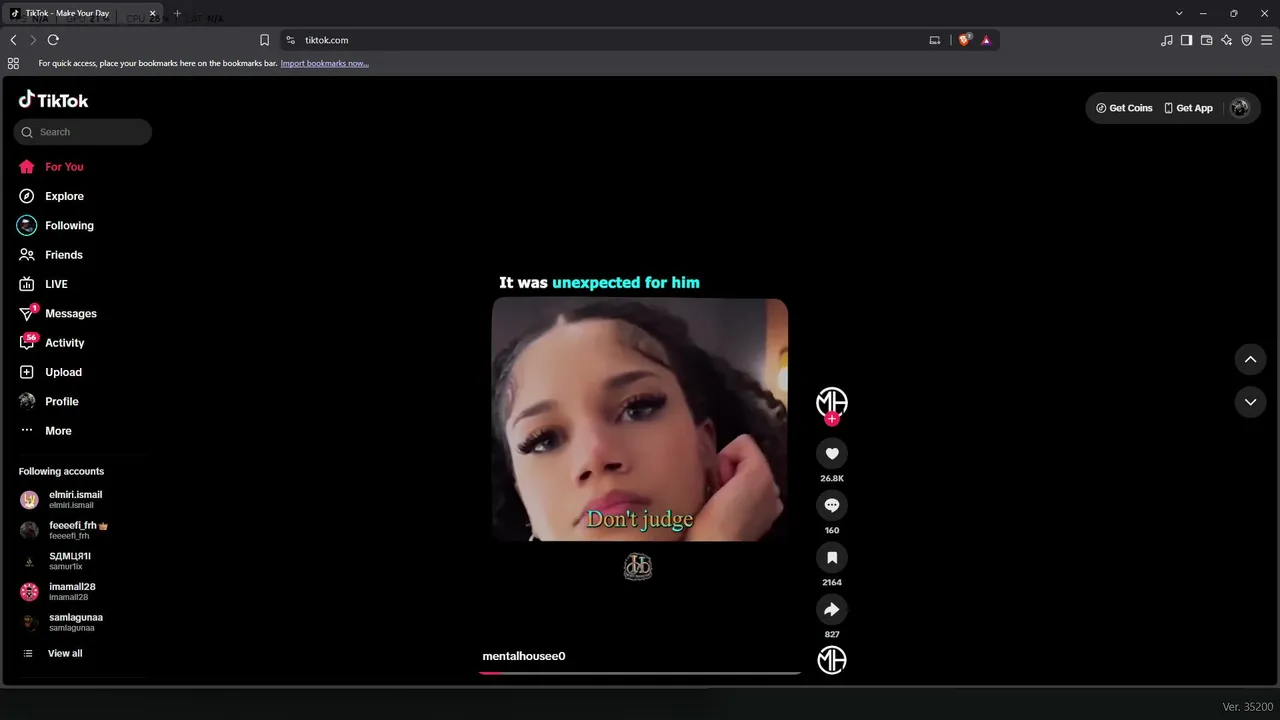Reload the page
The image size is (1280, 720).
[53, 40]
